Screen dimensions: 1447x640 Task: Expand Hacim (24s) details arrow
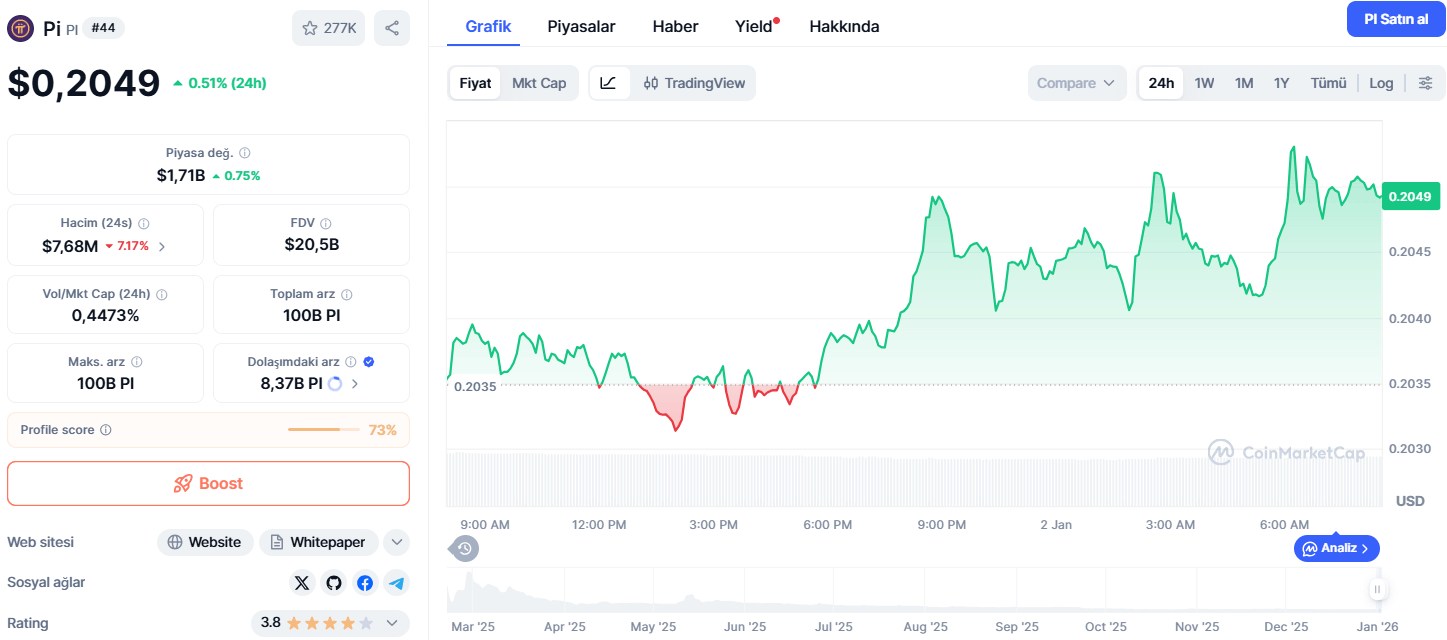163,246
